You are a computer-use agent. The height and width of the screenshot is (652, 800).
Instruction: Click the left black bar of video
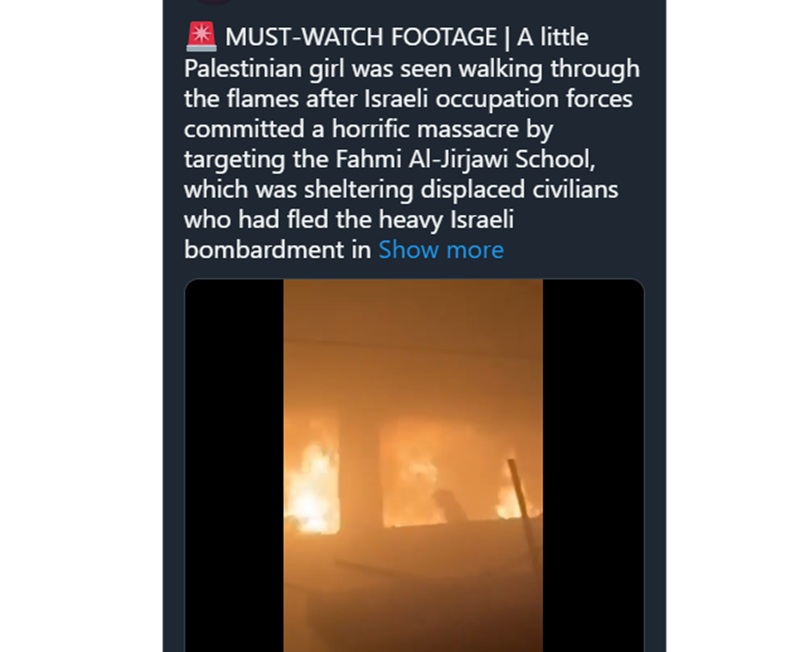tap(234, 465)
